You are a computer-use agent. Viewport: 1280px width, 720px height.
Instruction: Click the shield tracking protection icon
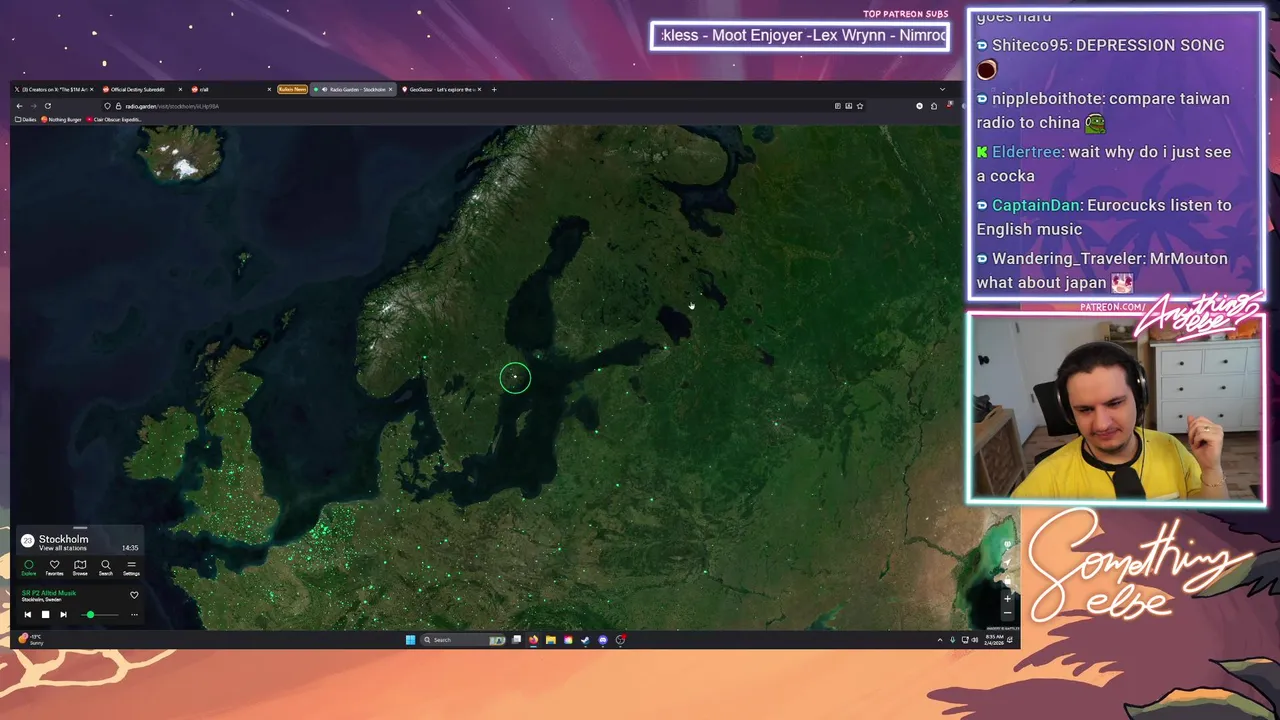click(x=107, y=106)
